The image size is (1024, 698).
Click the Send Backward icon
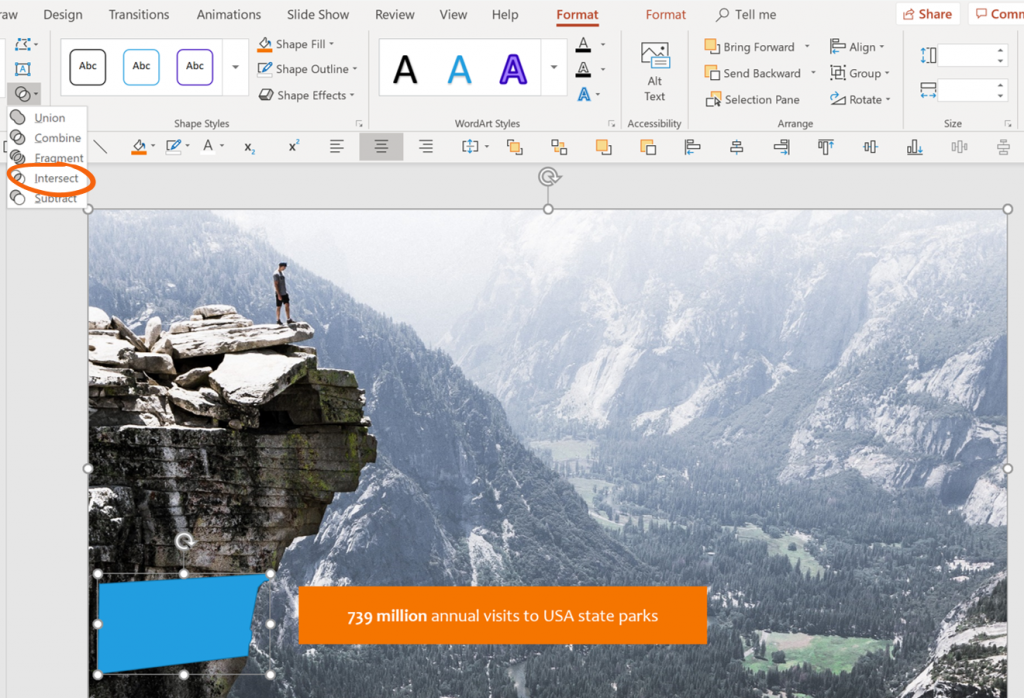click(x=753, y=72)
